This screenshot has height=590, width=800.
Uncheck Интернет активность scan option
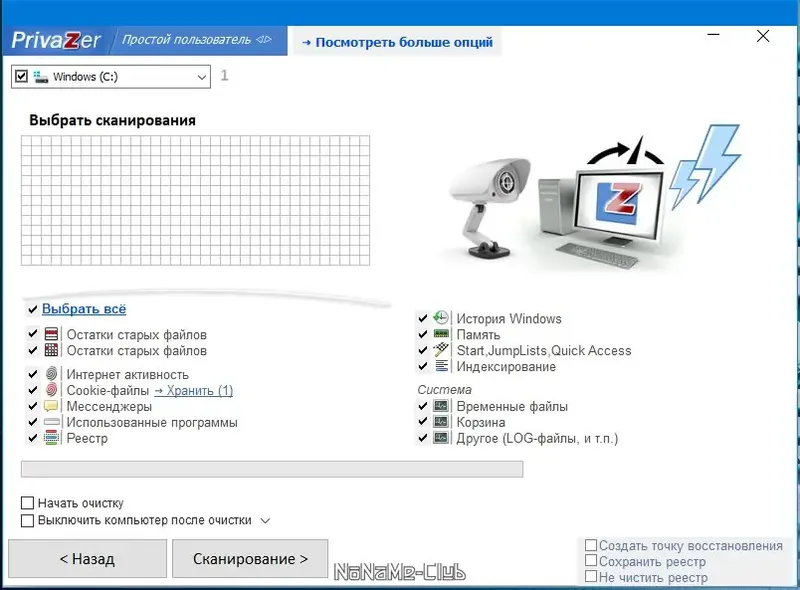[x=33, y=374]
